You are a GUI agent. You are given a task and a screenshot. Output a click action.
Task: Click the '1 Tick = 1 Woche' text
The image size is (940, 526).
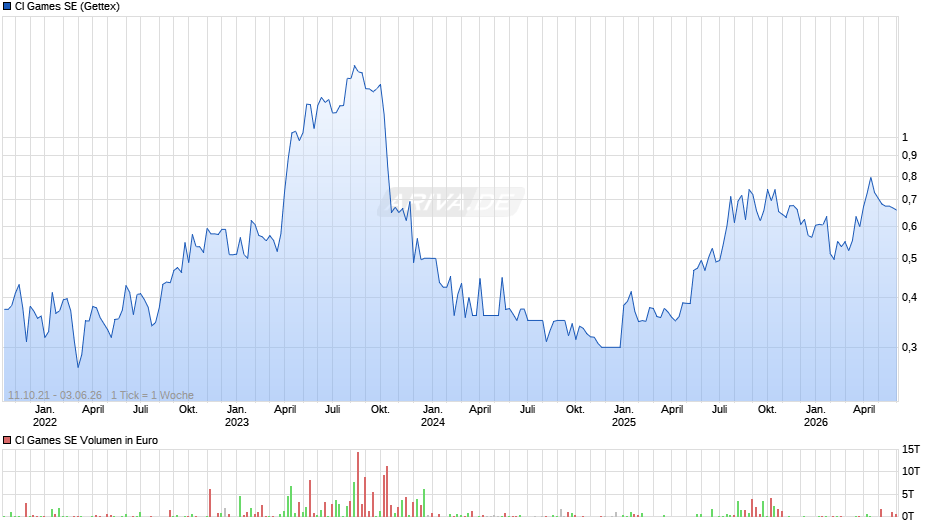pyautogui.click(x=152, y=395)
